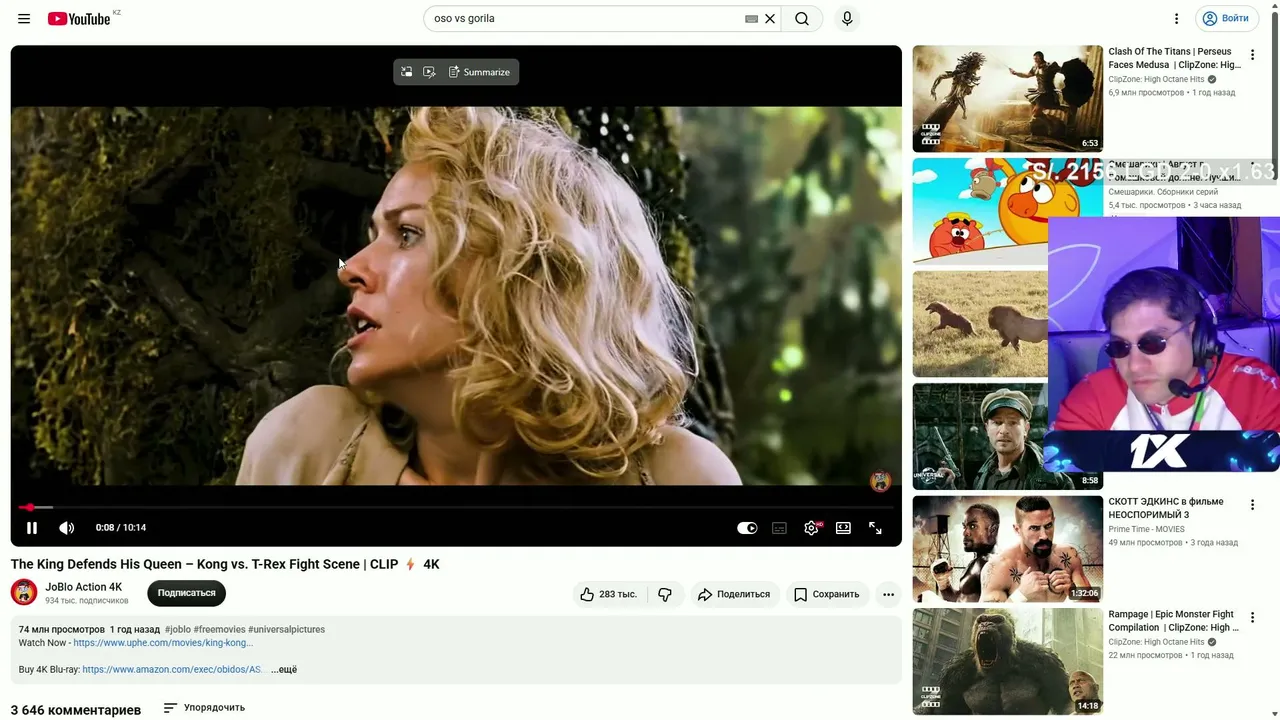Expand the description with ...ещё
1280x720 pixels.
(284, 670)
